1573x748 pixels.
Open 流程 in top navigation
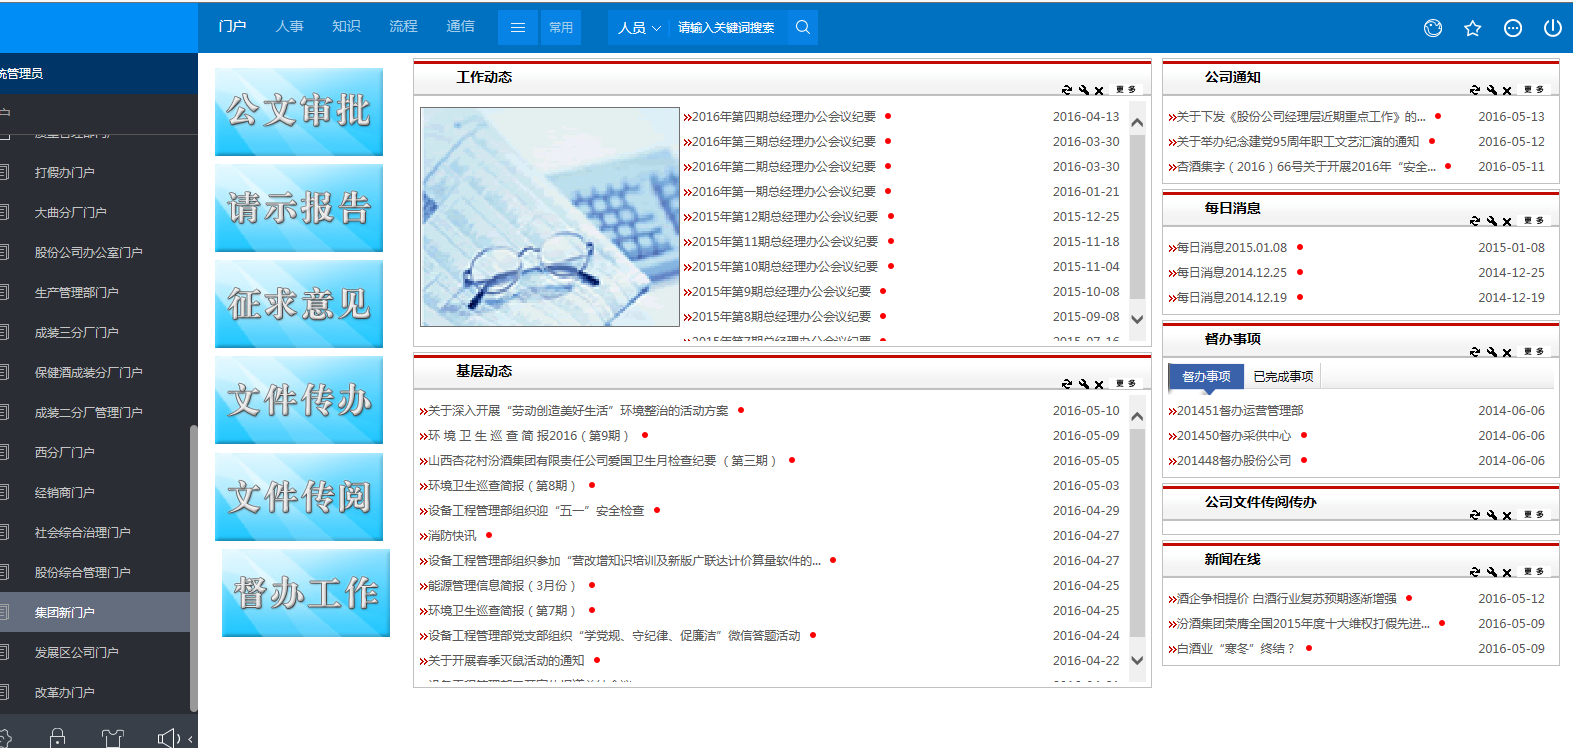403,26
